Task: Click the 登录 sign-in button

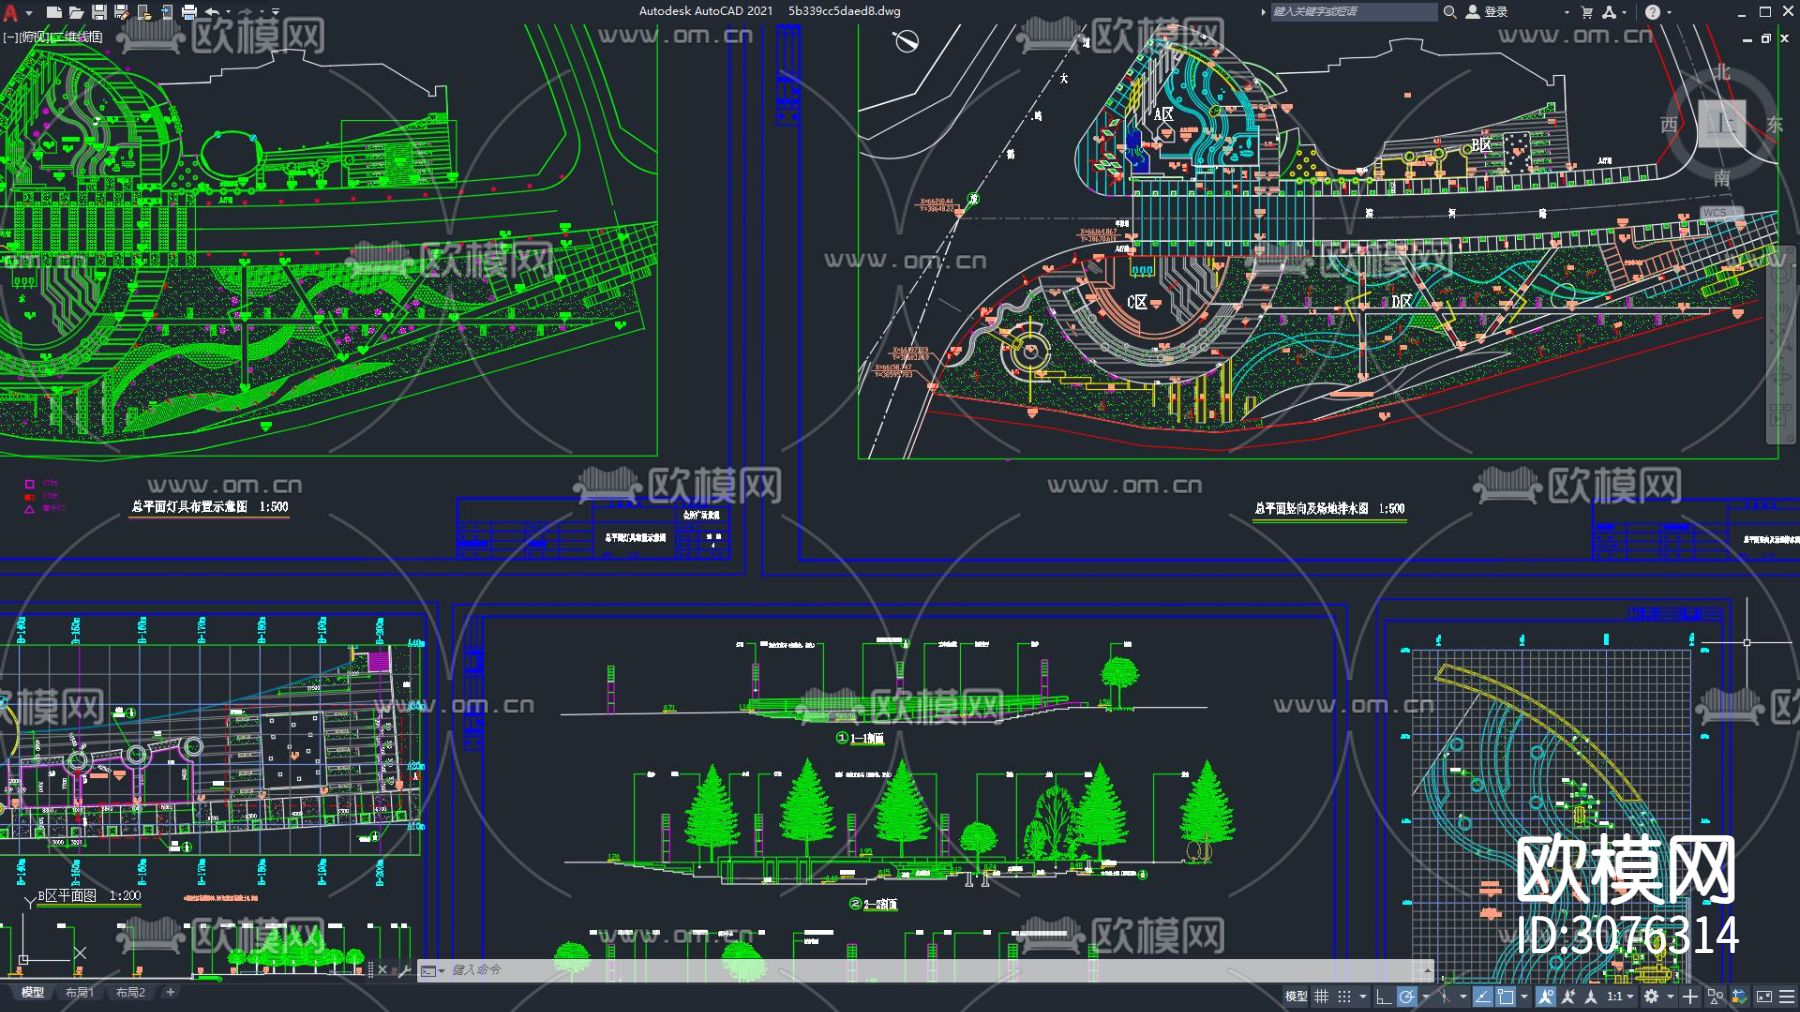Action: pos(1496,12)
